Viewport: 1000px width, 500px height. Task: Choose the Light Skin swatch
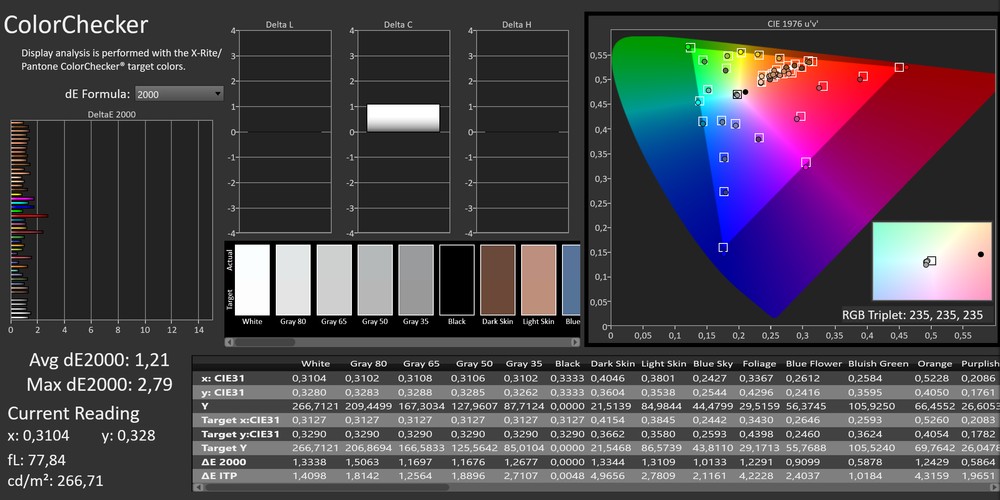(538, 280)
